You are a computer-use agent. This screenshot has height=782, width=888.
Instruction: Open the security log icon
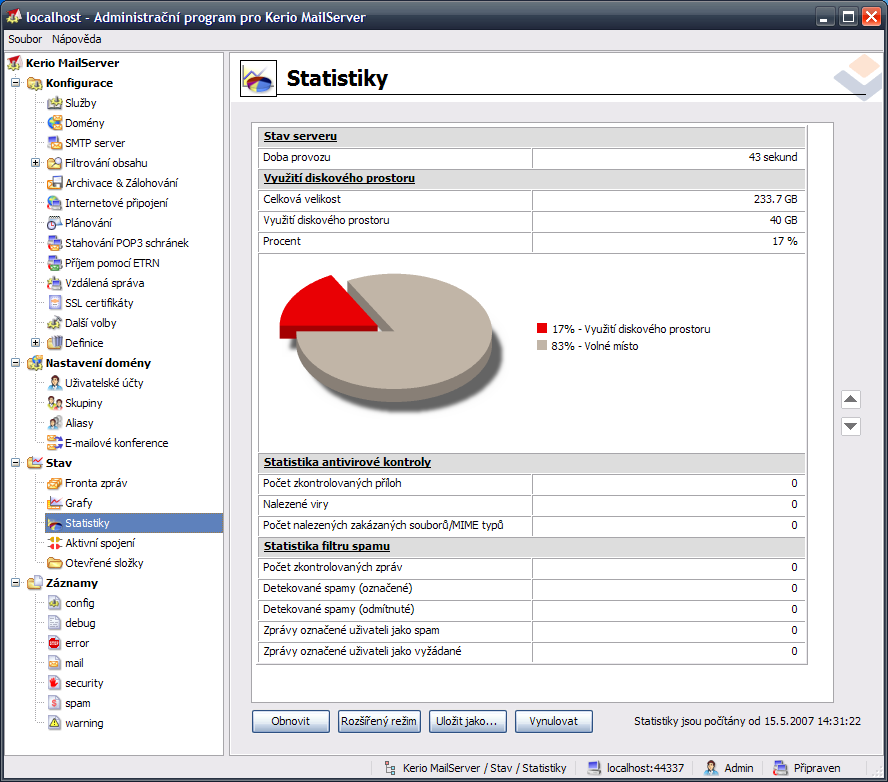(54, 683)
